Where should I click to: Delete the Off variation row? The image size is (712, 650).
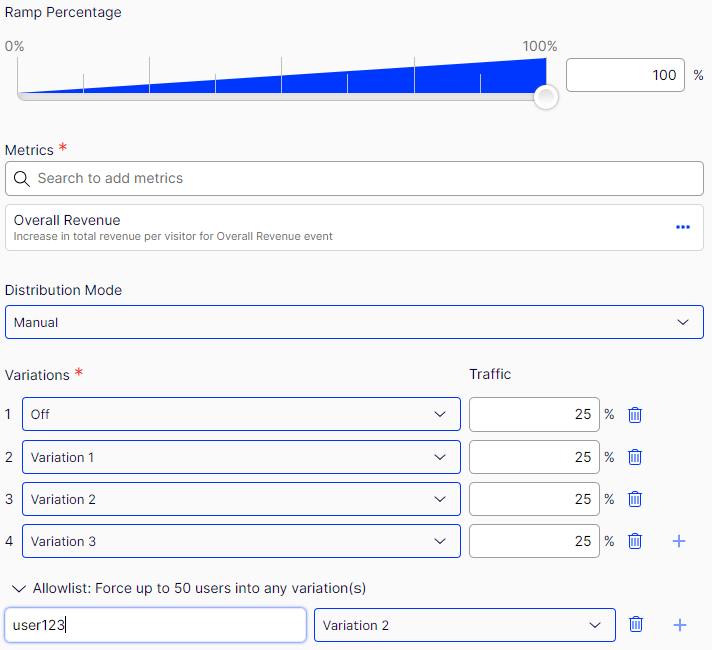634,415
